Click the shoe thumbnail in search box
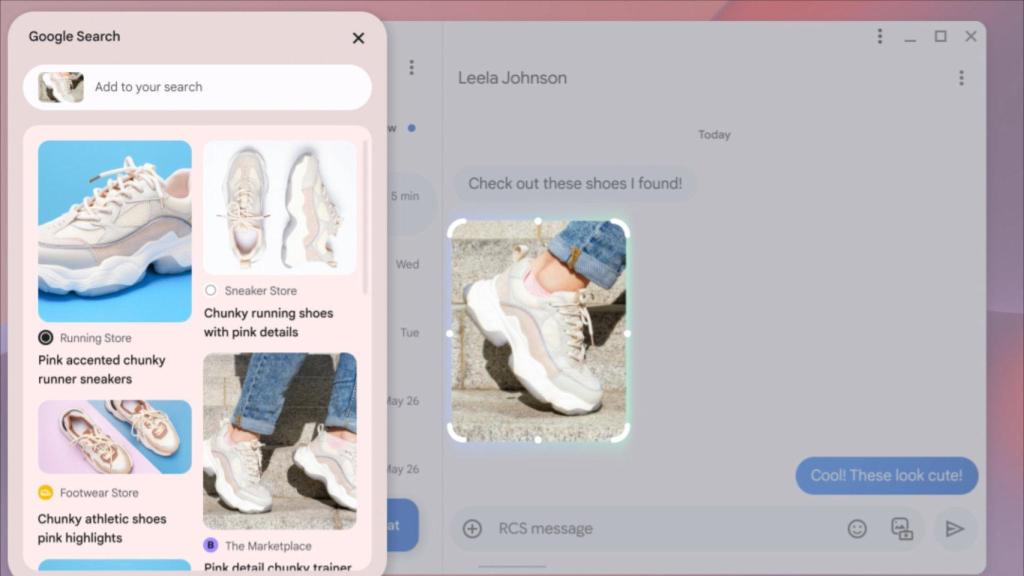This screenshot has height=576, width=1024. pos(61,87)
